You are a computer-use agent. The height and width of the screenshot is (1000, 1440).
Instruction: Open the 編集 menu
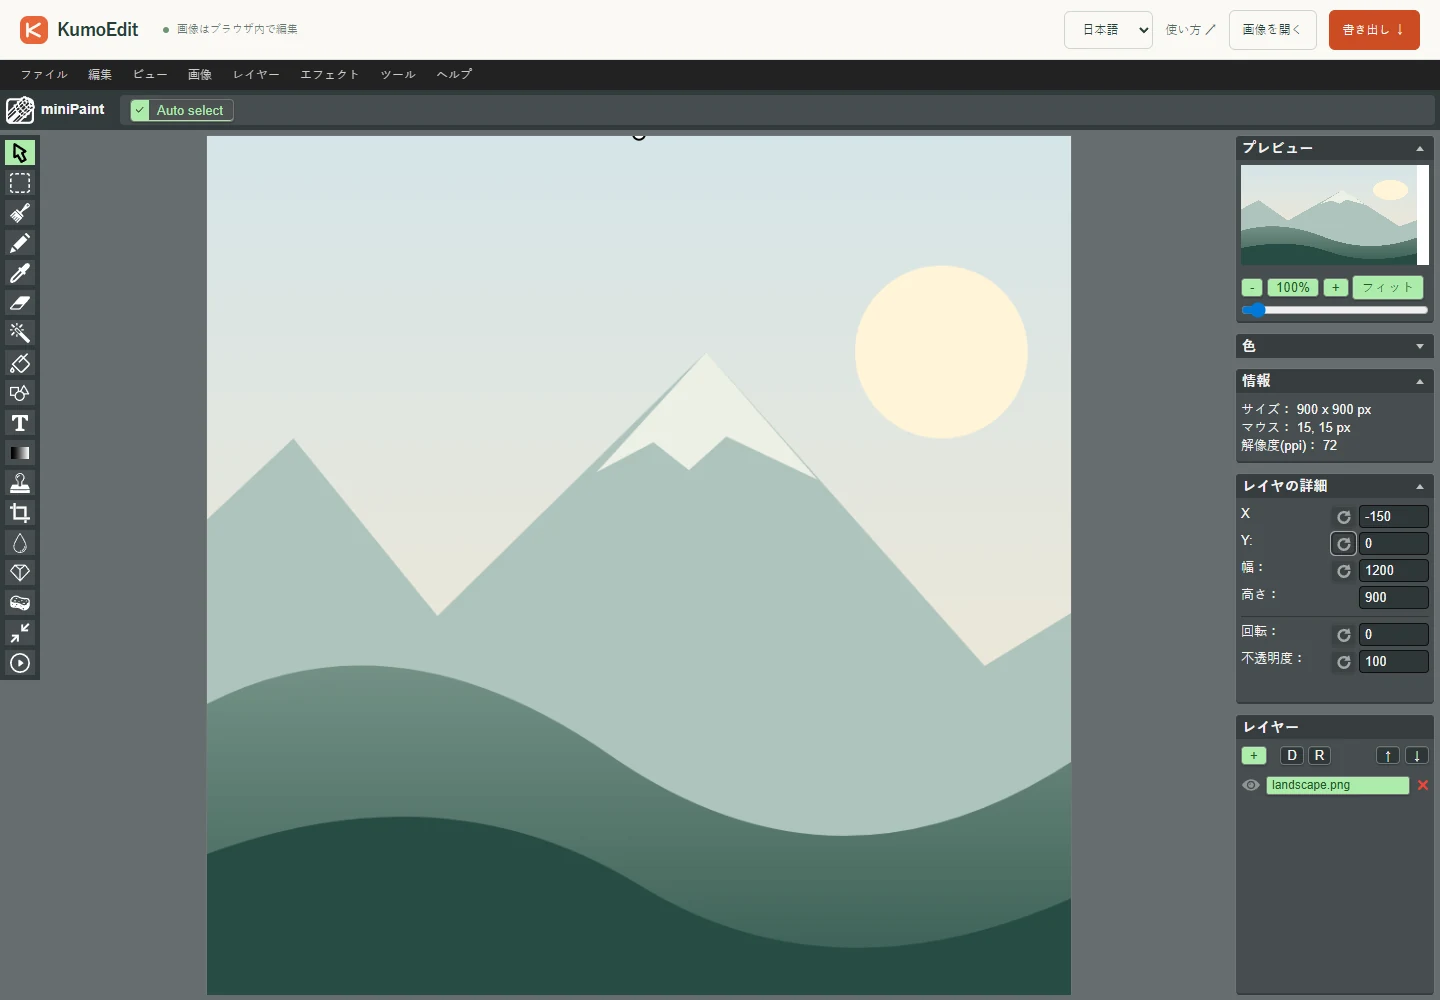100,75
